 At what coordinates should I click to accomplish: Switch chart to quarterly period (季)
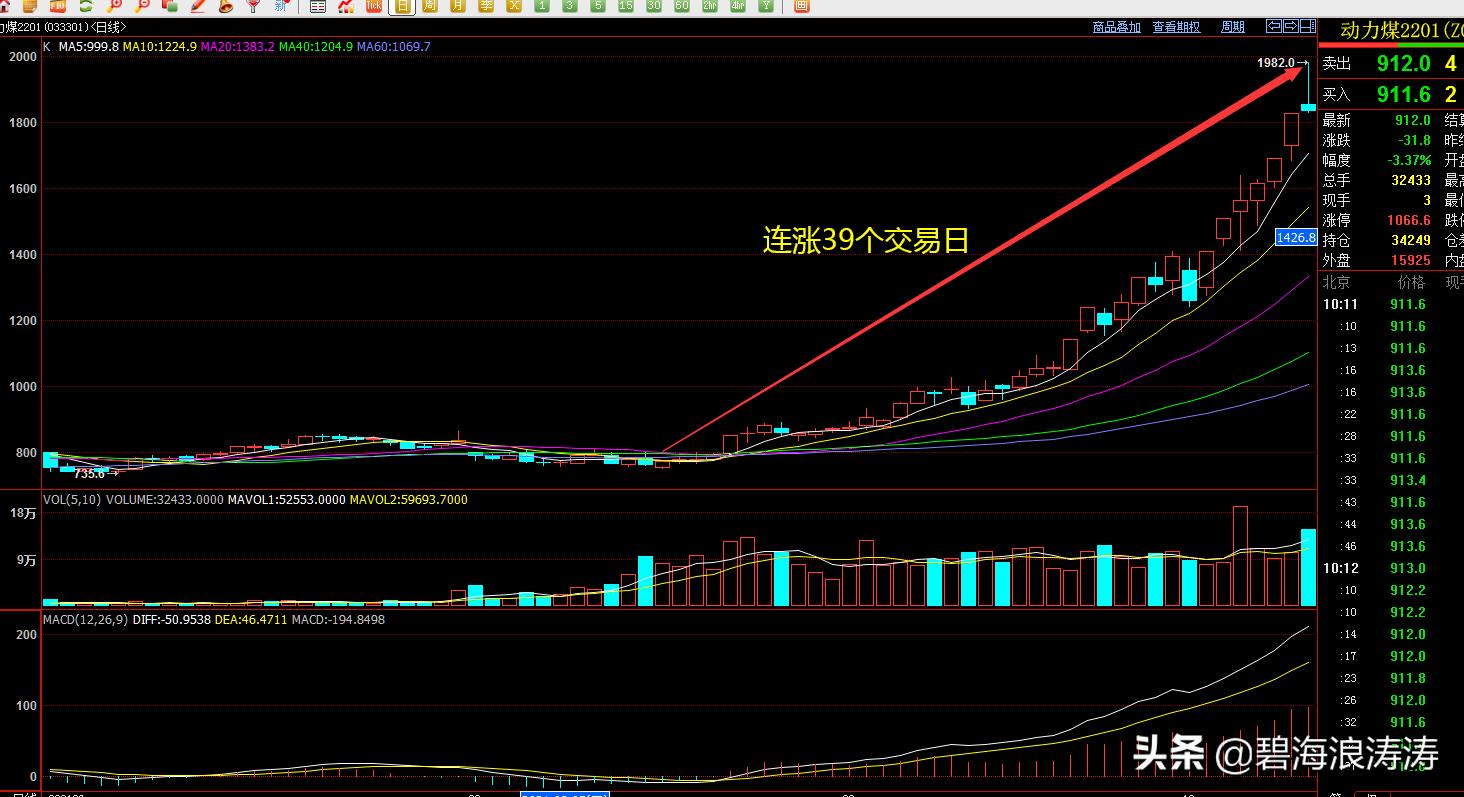pyautogui.click(x=486, y=6)
